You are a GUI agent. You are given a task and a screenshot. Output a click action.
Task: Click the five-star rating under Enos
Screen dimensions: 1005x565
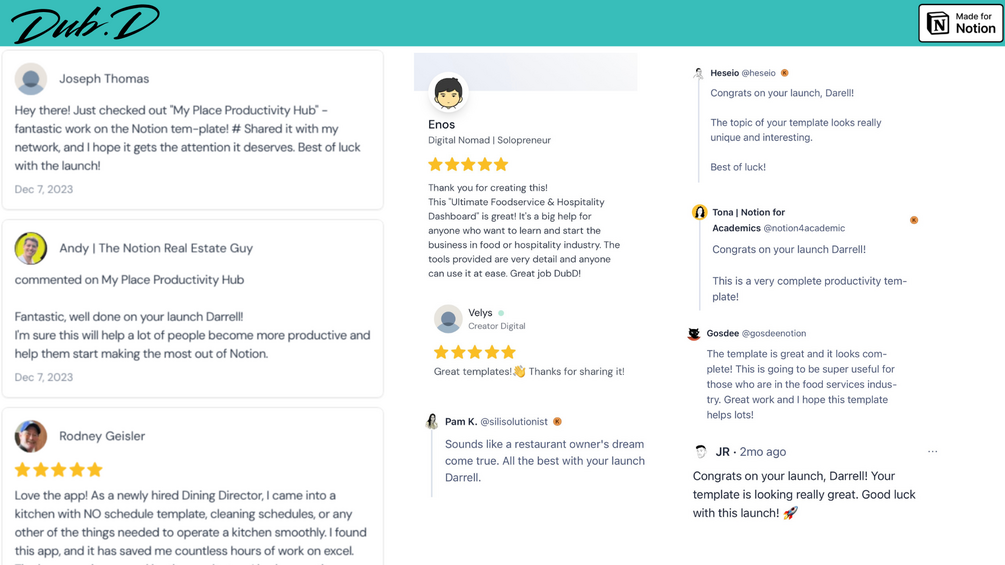point(468,164)
